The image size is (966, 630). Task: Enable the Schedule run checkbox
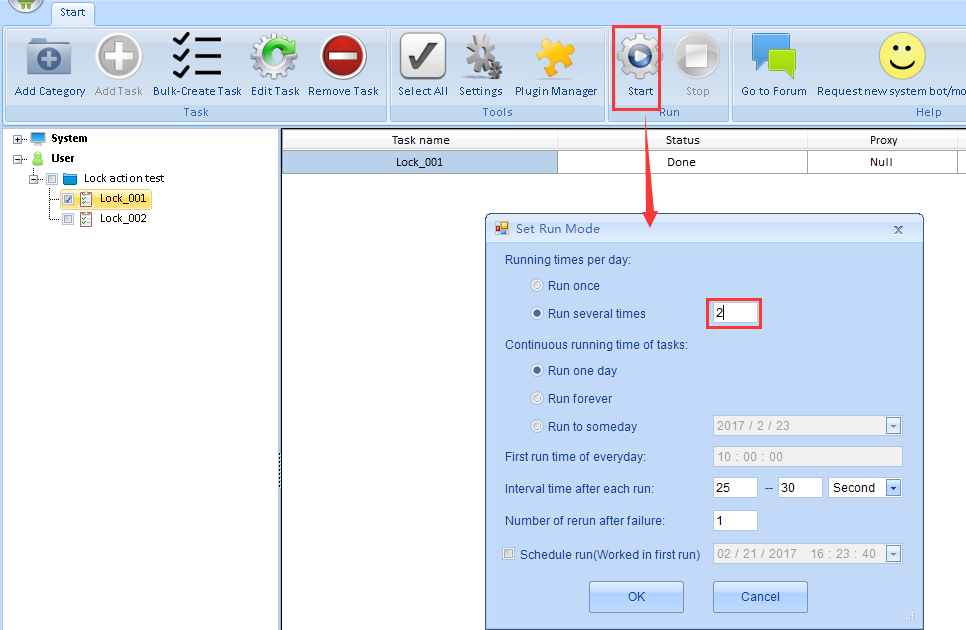509,554
